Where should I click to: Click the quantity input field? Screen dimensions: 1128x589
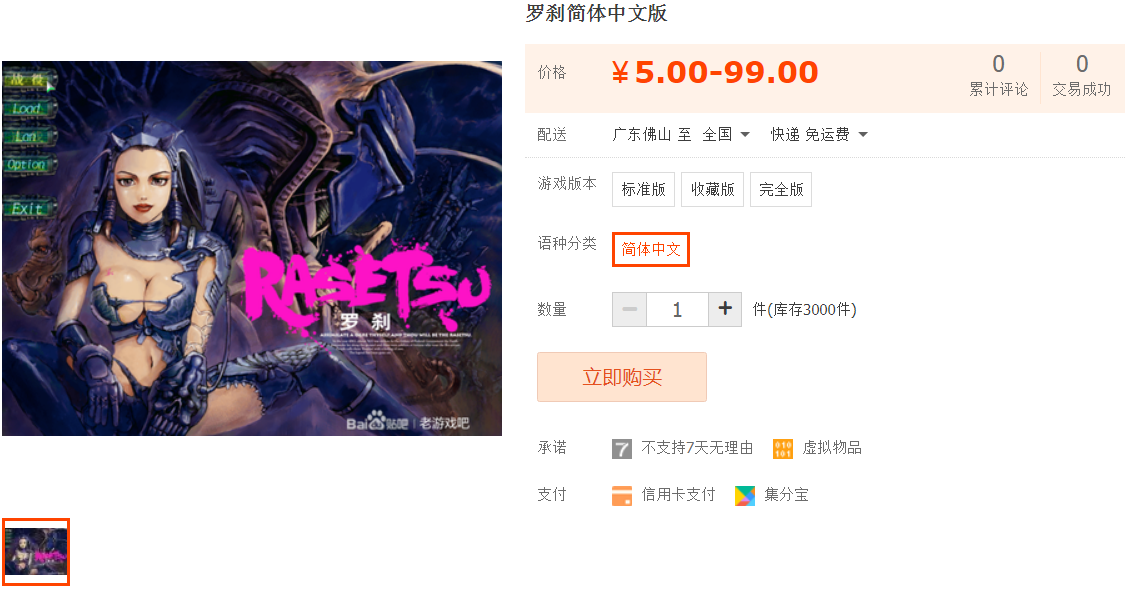677,309
